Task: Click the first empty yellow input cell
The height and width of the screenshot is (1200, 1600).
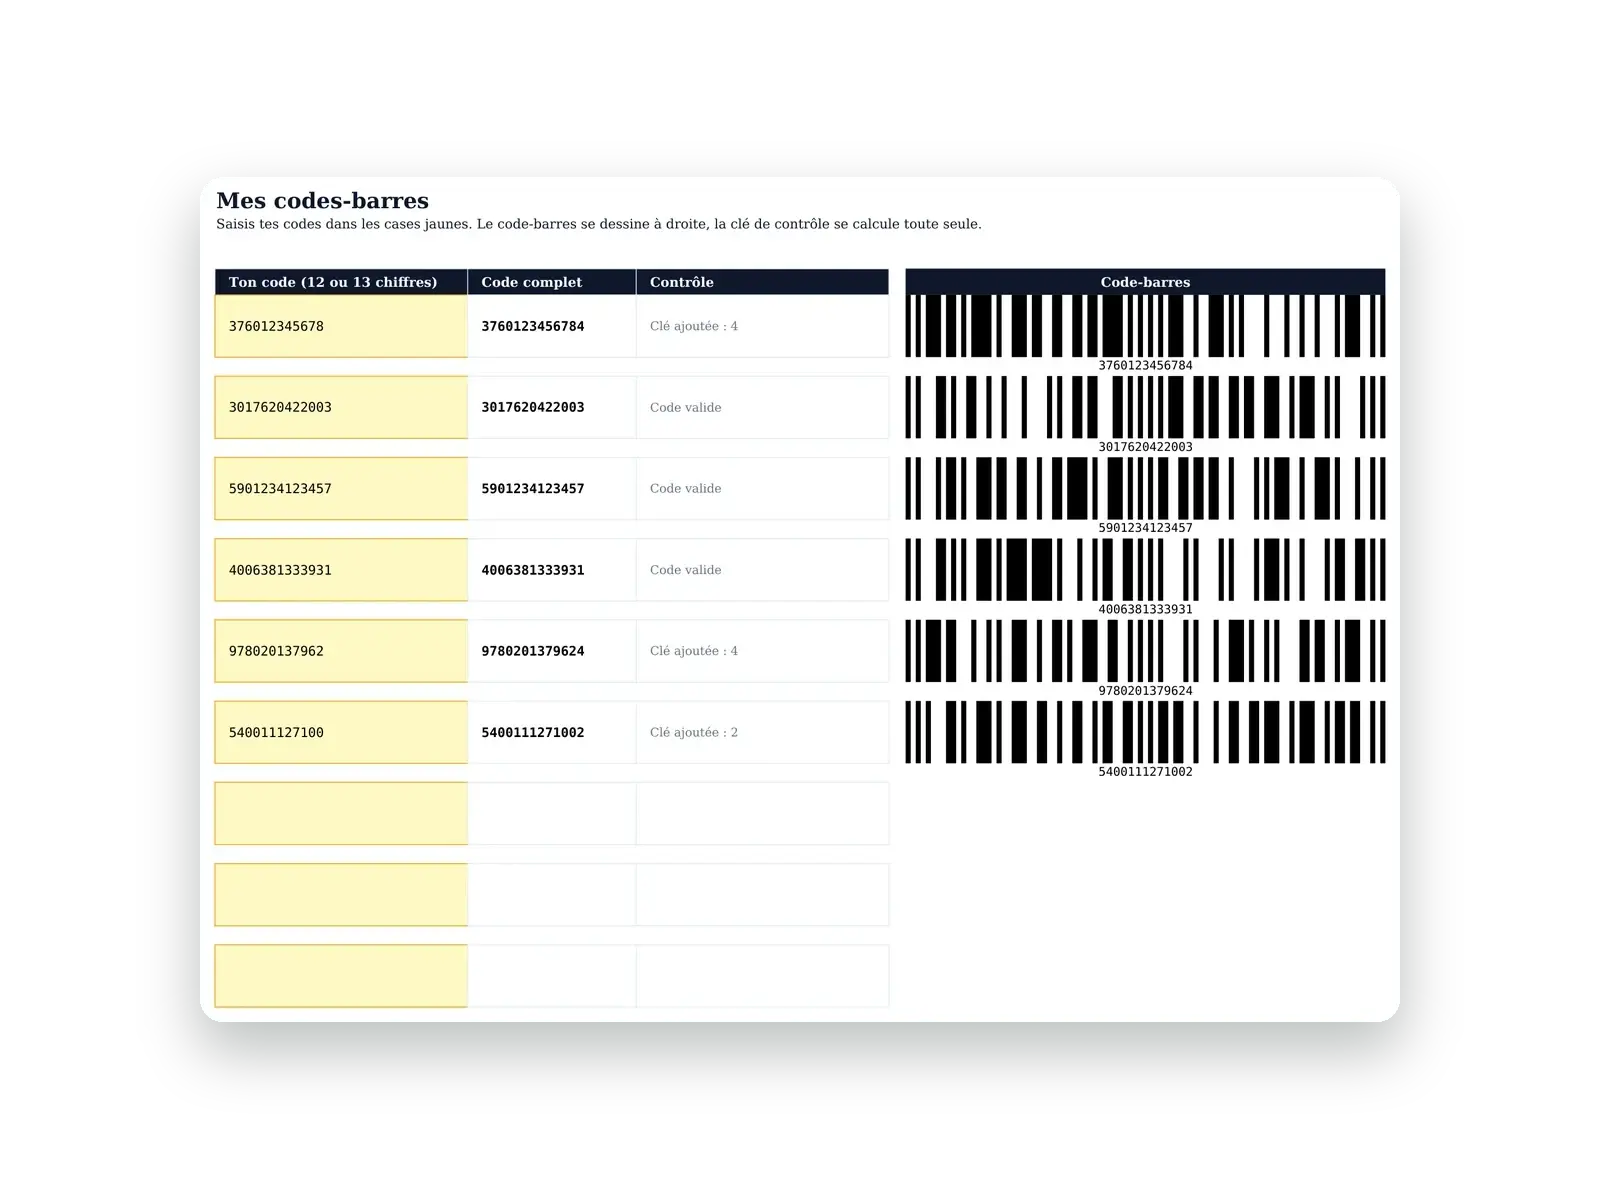Action: (x=341, y=813)
